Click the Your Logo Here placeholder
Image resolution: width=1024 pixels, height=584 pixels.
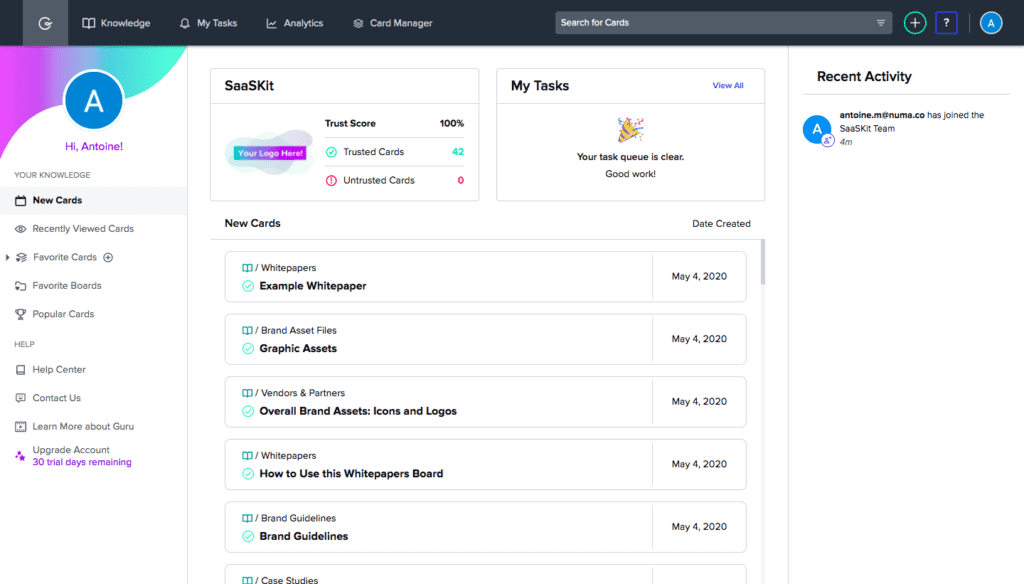[270, 153]
